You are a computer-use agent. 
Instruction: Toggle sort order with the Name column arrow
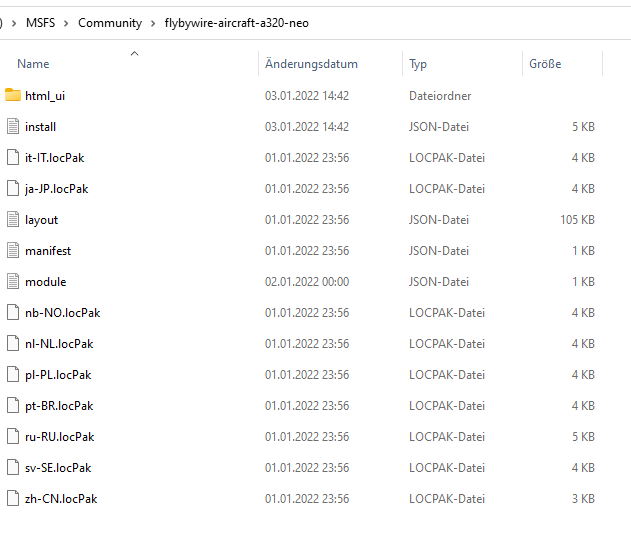134,53
